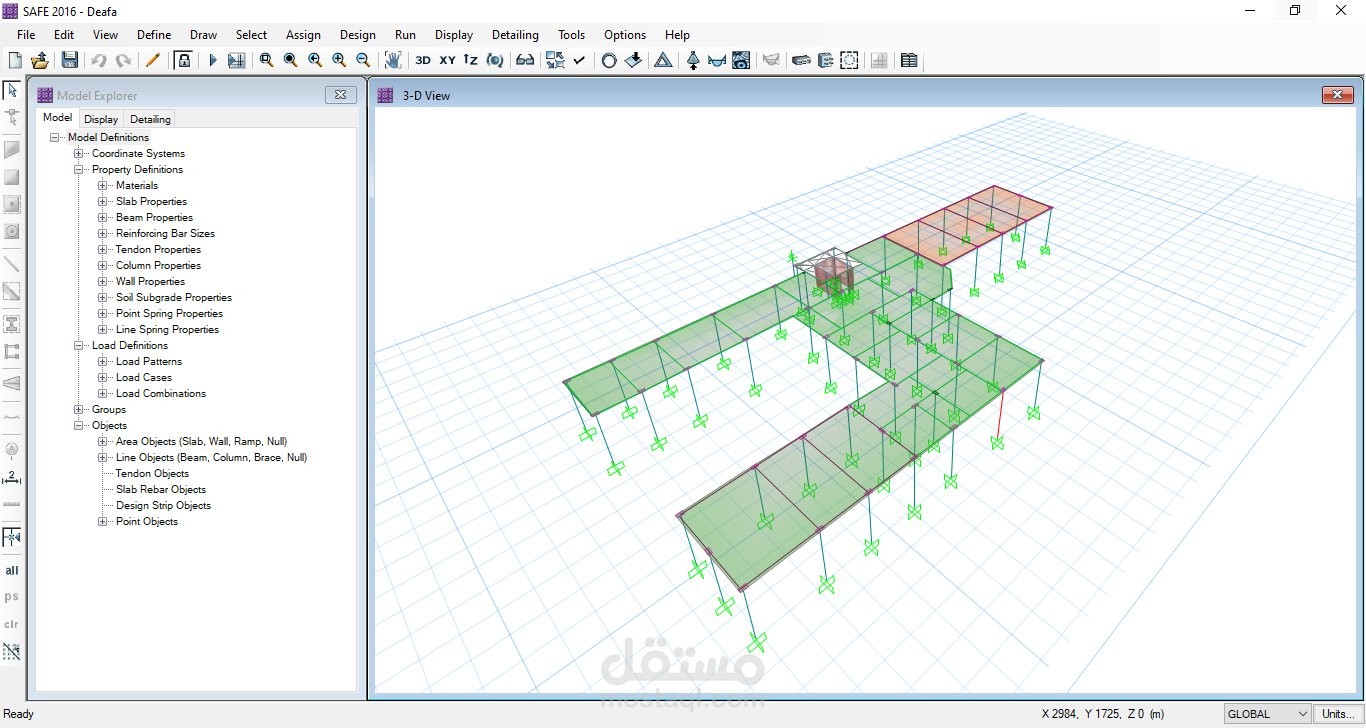1366x728 pixels.
Task: Collapse the Model Definitions tree node
Action: 55,137
